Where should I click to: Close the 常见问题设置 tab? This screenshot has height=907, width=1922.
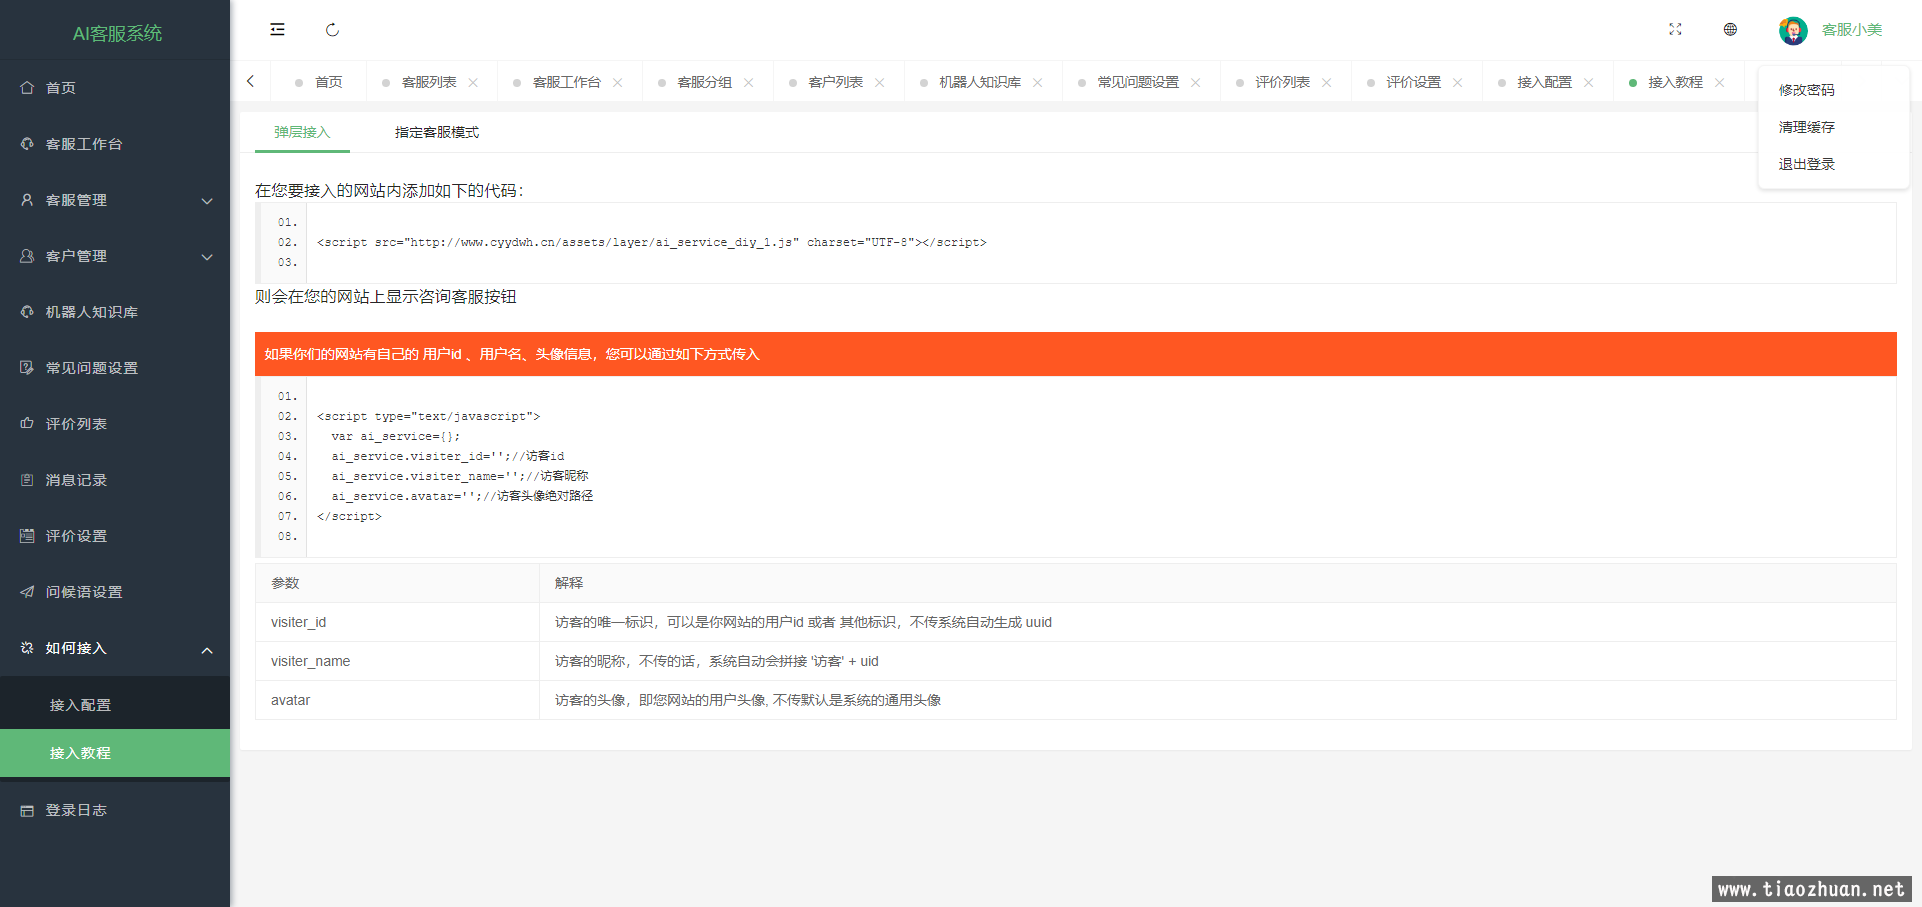[1196, 82]
